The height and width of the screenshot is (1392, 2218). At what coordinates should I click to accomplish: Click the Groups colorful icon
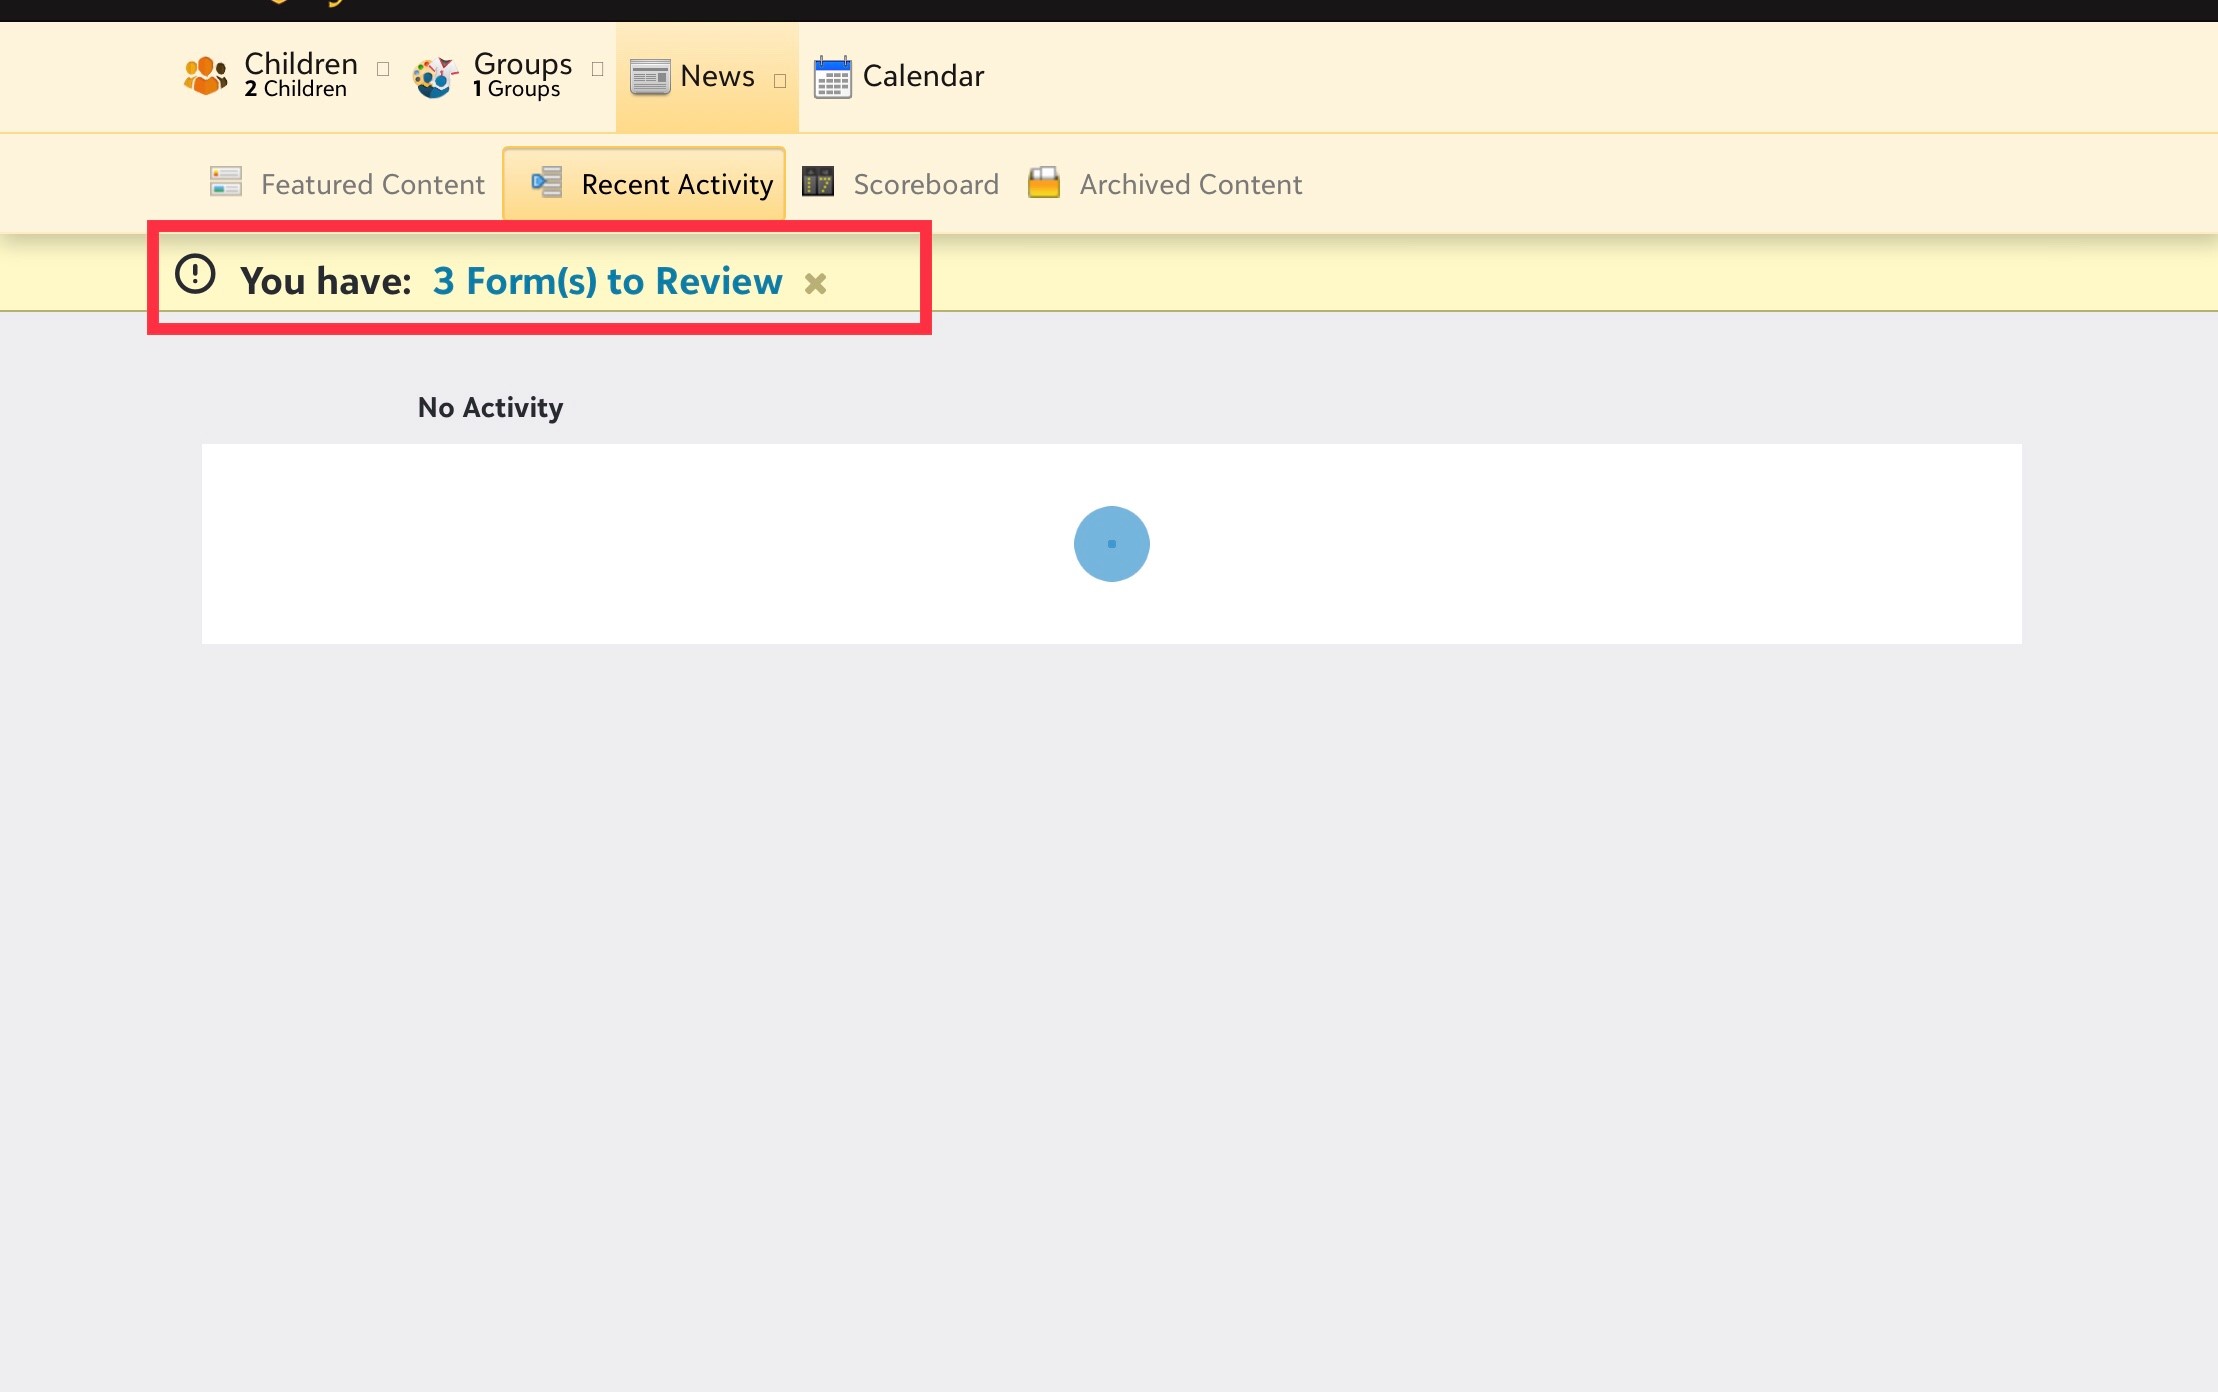pos(435,77)
